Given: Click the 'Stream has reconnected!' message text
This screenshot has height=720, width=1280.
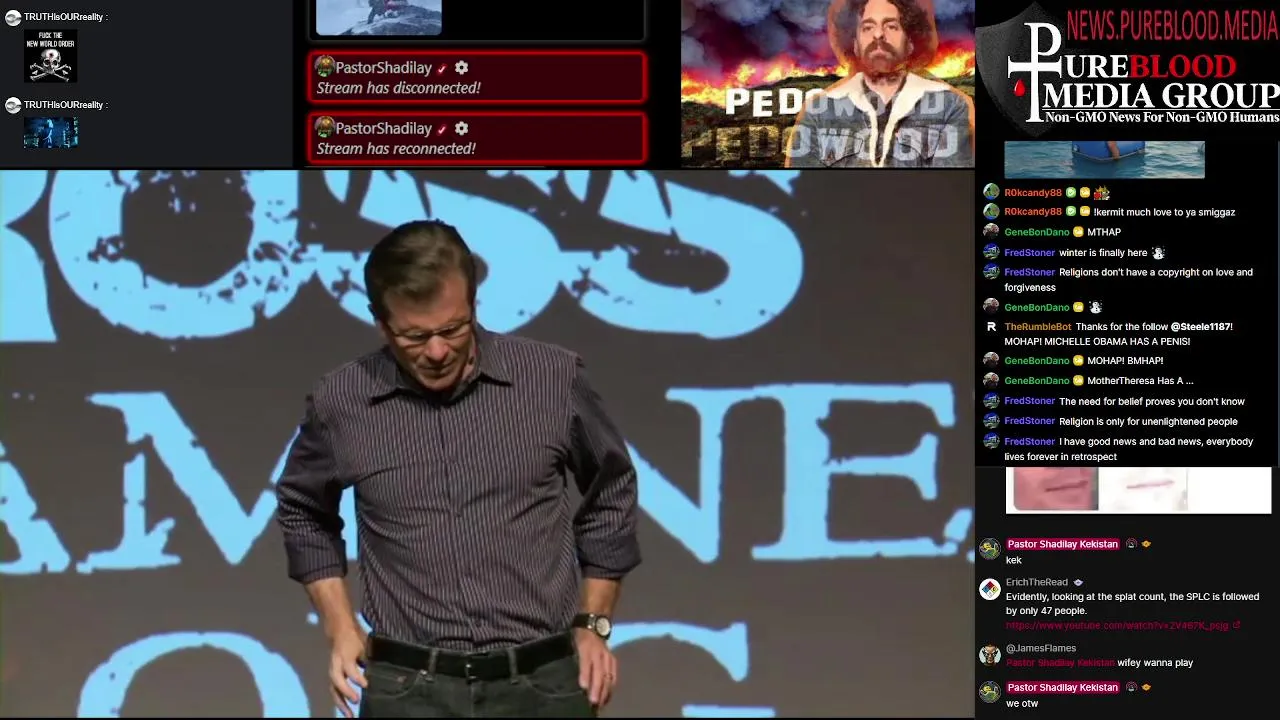Looking at the screenshot, I should tap(396, 149).
